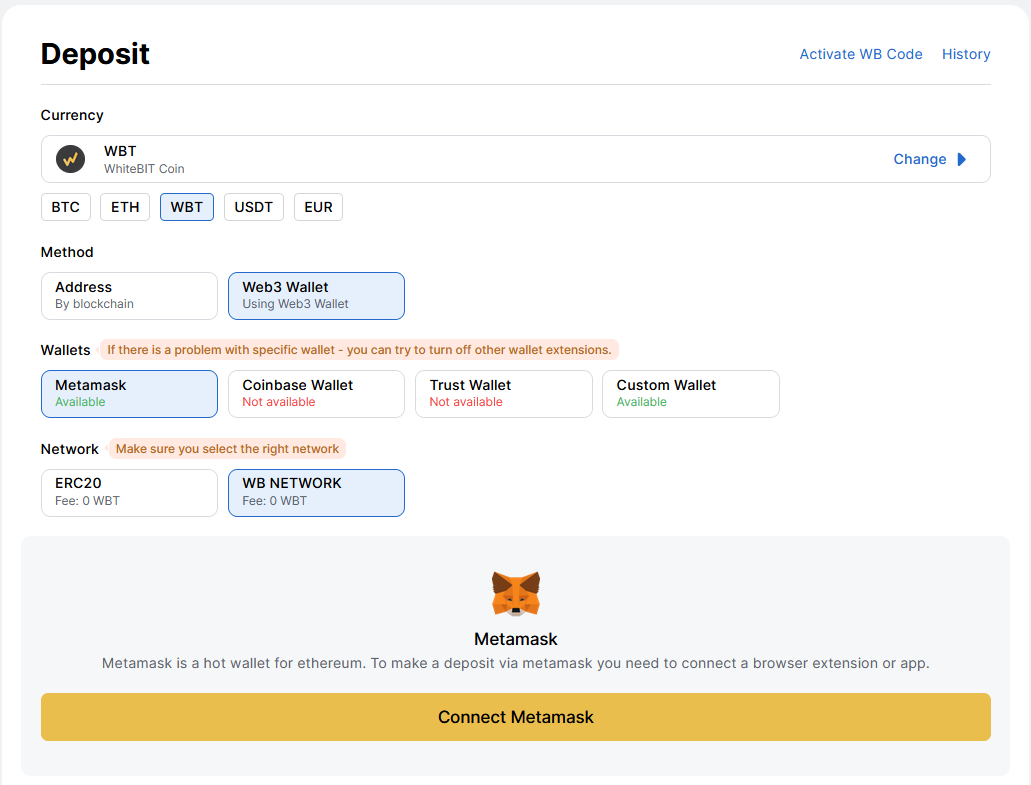
Task: Choose the ERC20 network
Action: [130, 492]
